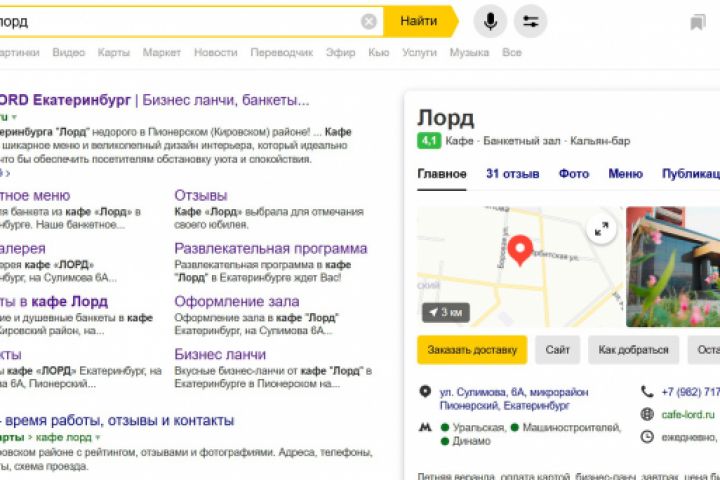
Task: Click the location marker icon beside the address
Action: click(x=425, y=391)
